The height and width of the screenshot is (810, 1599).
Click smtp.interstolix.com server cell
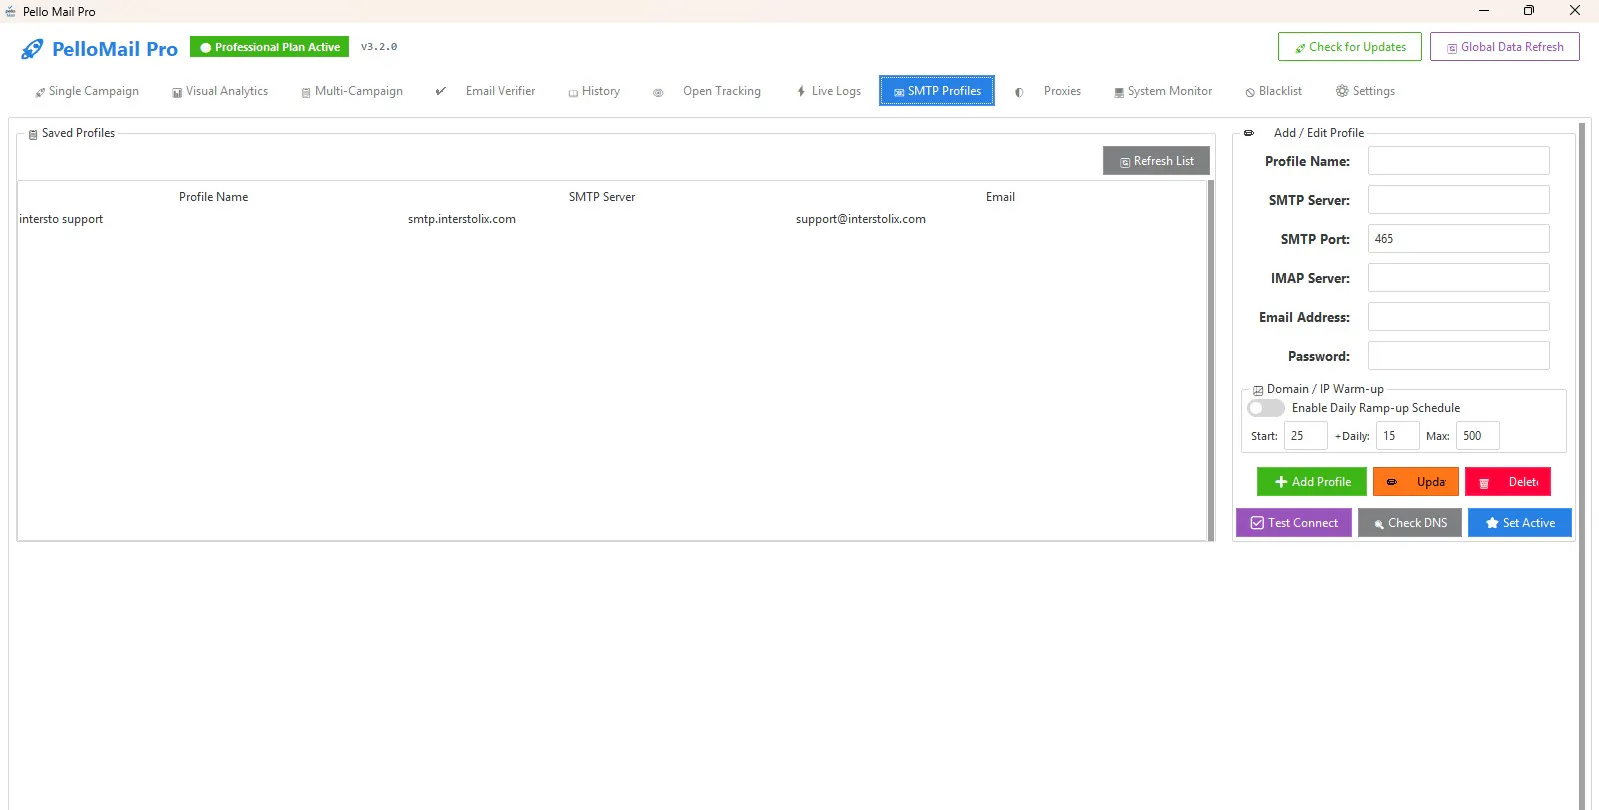click(x=462, y=219)
